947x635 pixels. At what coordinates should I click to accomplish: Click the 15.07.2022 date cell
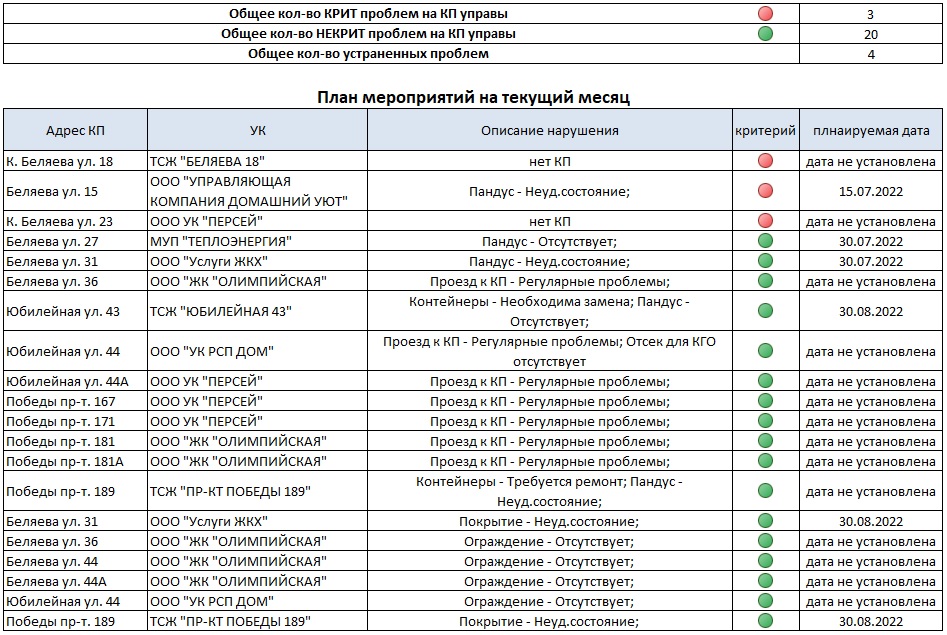(871, 191)
